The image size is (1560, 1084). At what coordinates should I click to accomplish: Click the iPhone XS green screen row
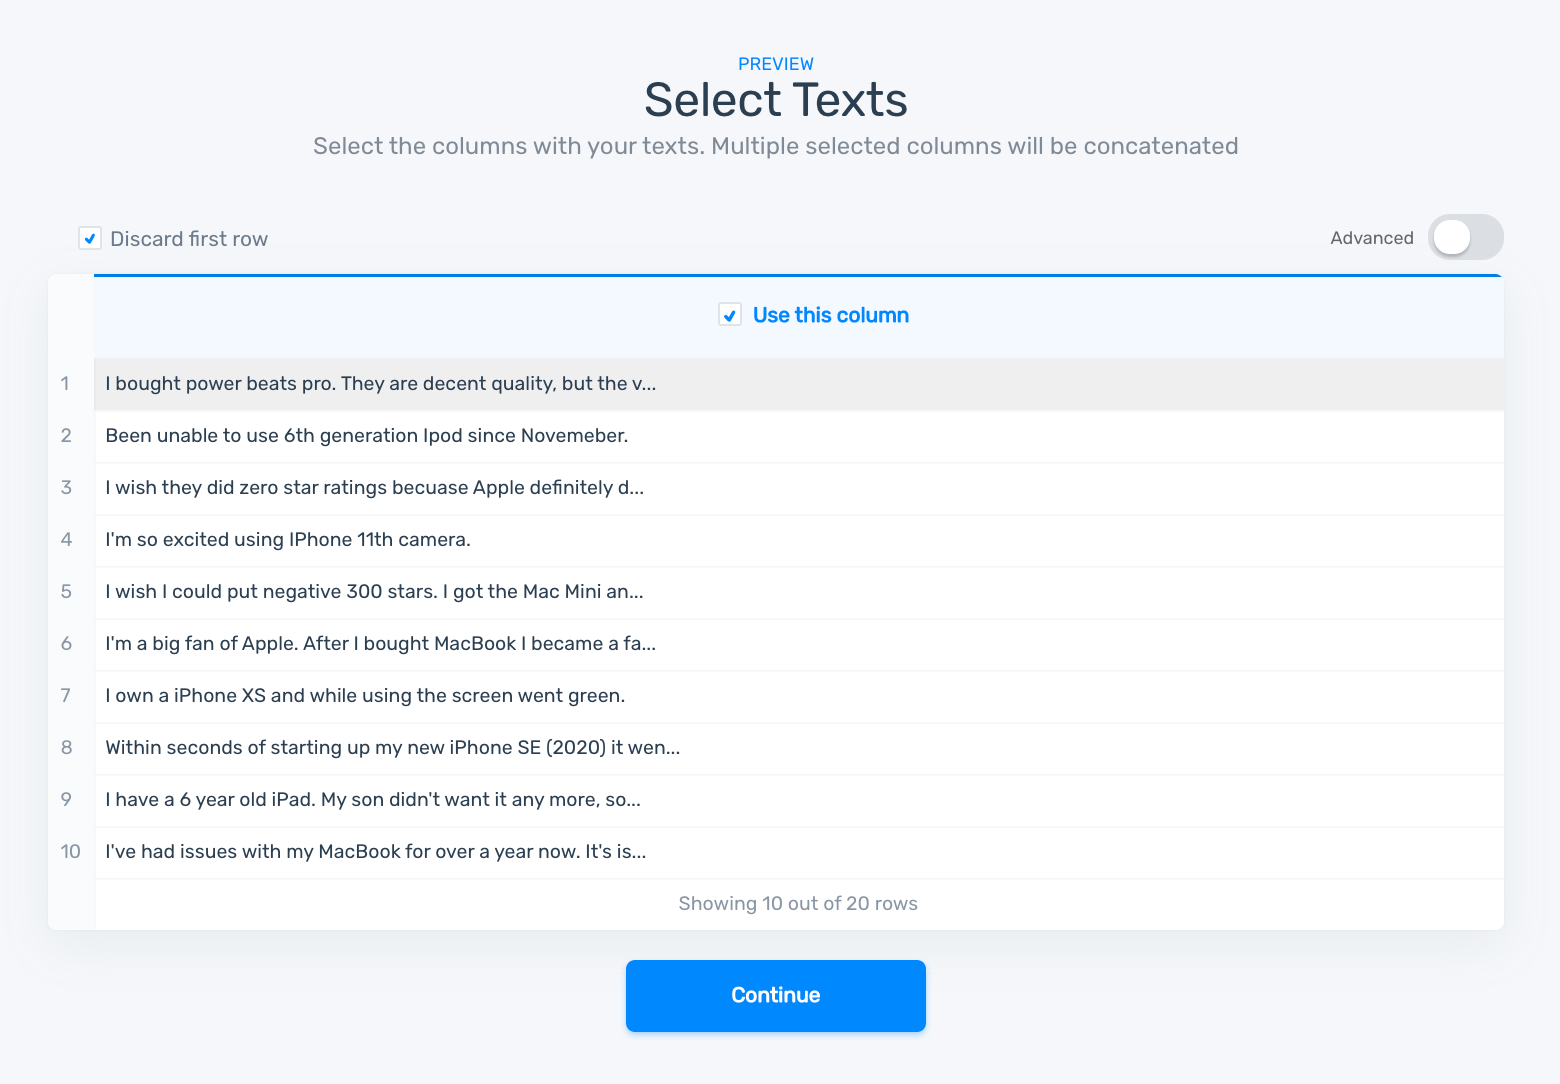click(x=365, y=696)
